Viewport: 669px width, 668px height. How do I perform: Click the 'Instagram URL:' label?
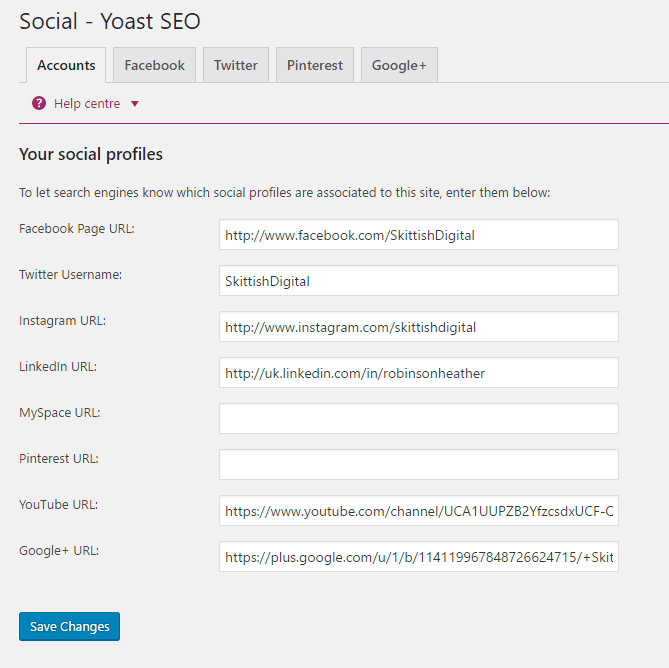point(62,320)
